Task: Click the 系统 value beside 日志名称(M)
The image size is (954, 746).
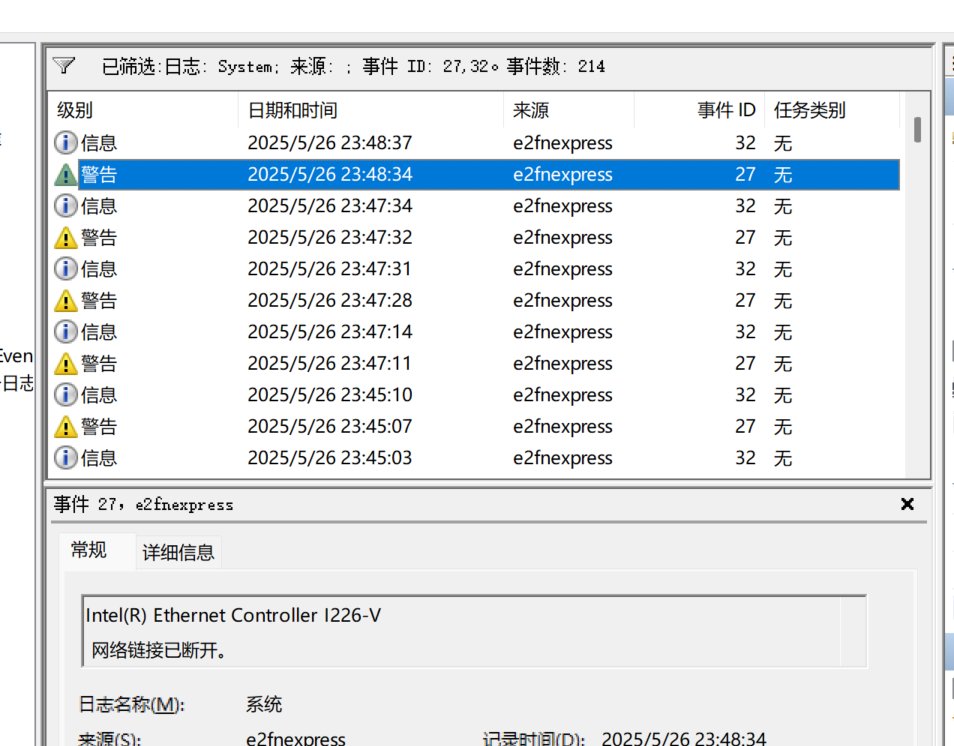Action: (263, 705)
